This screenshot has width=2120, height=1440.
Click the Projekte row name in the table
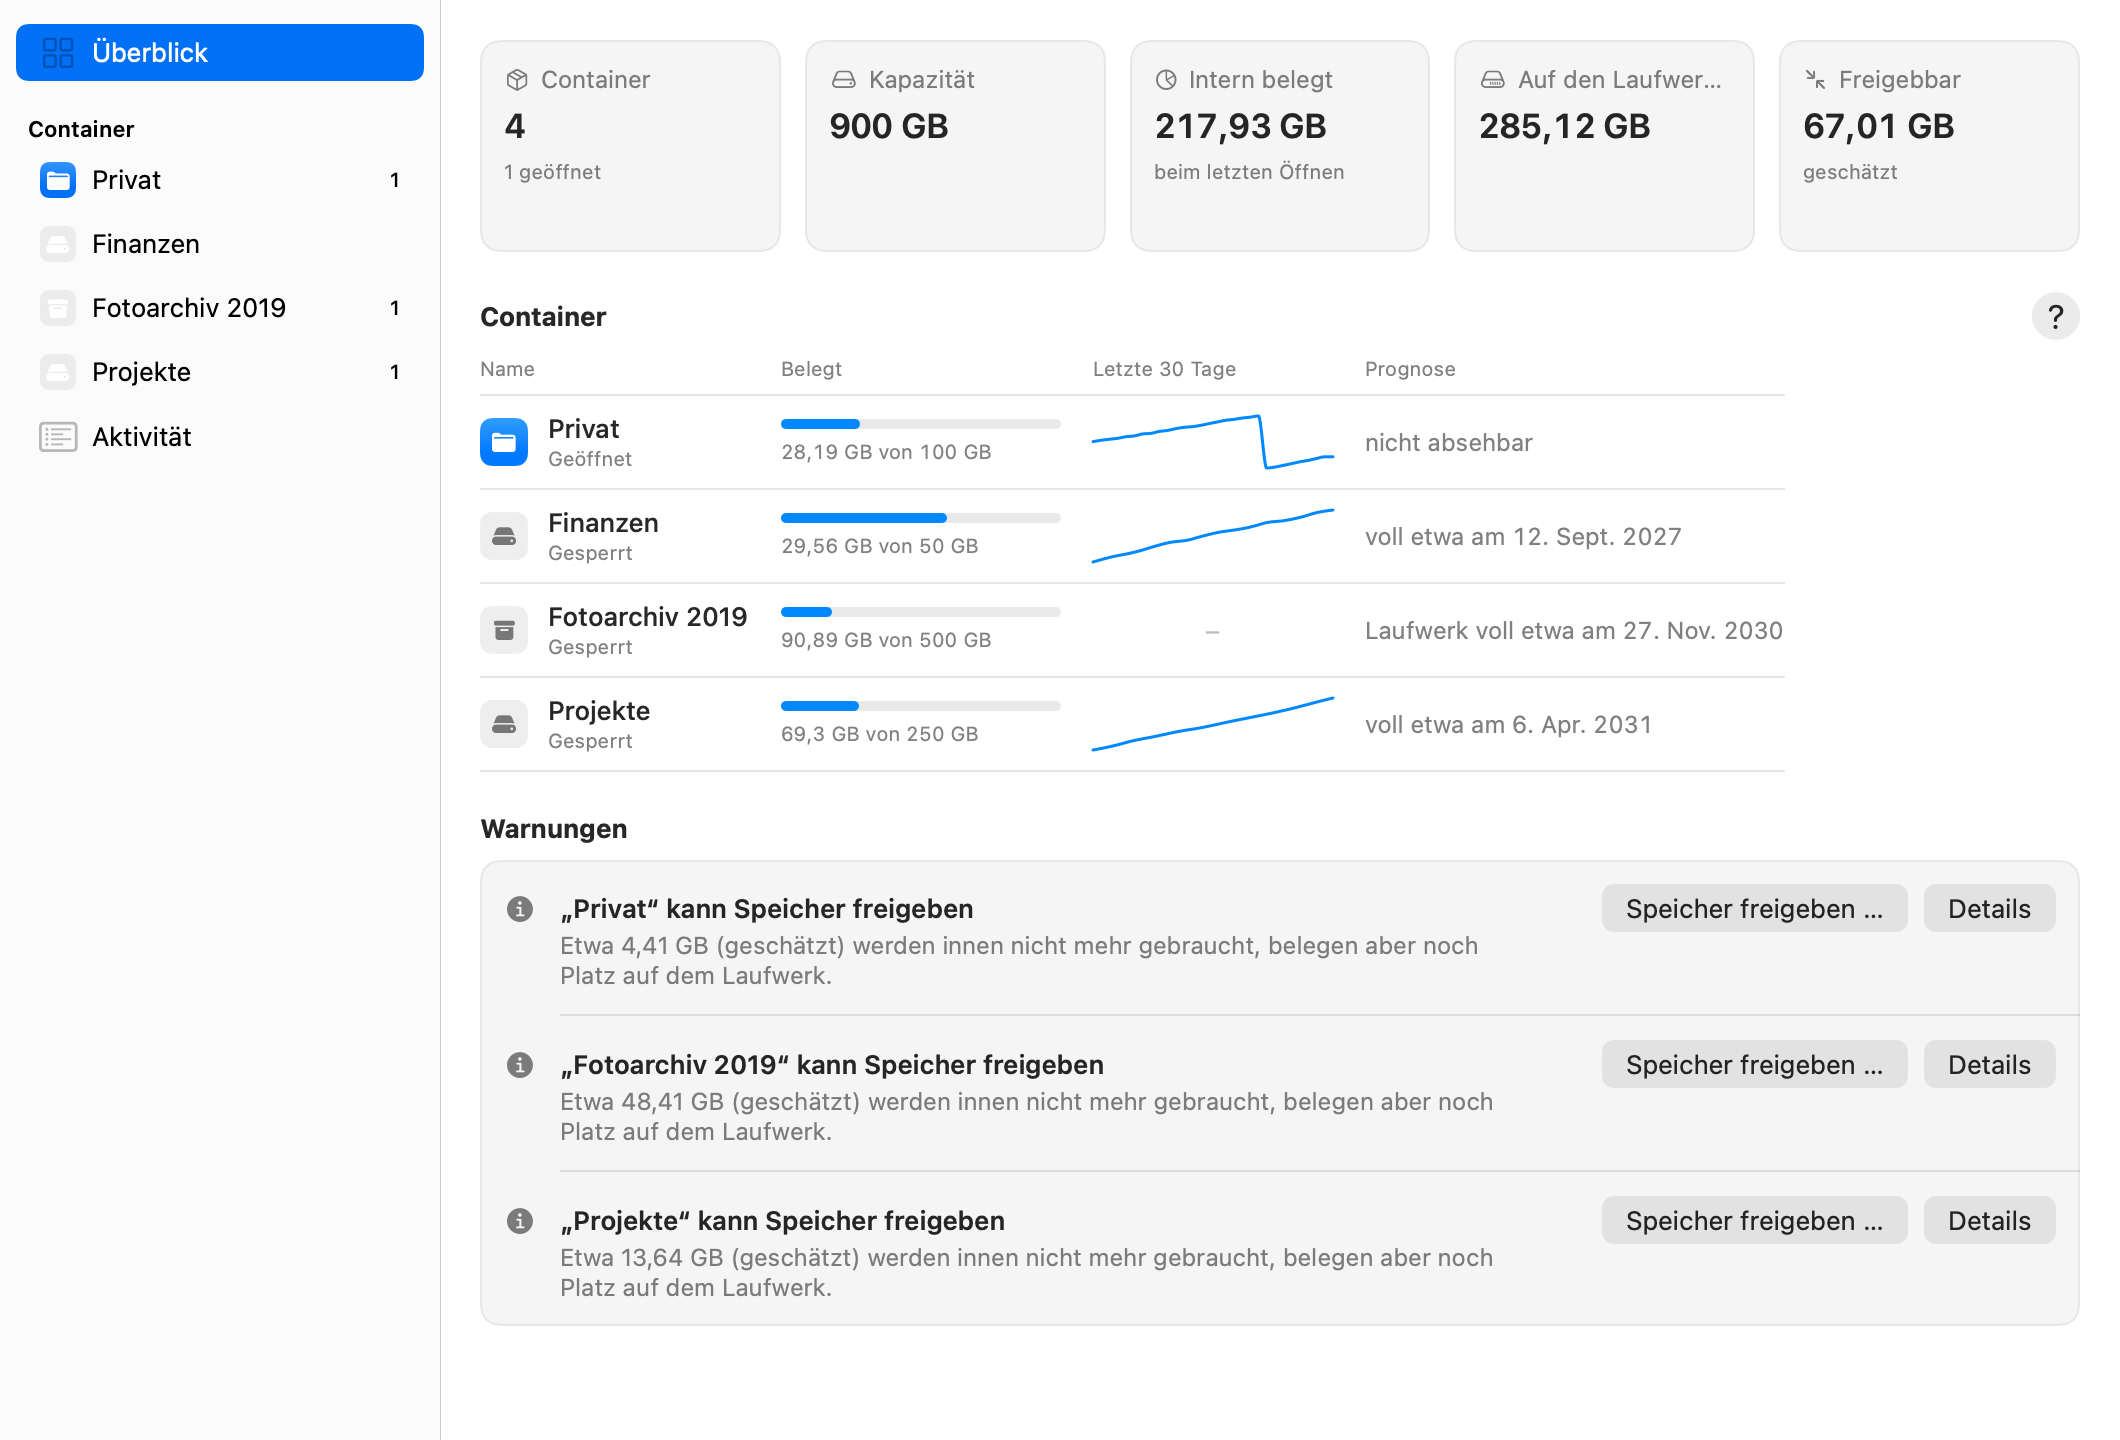pos(599,711)
